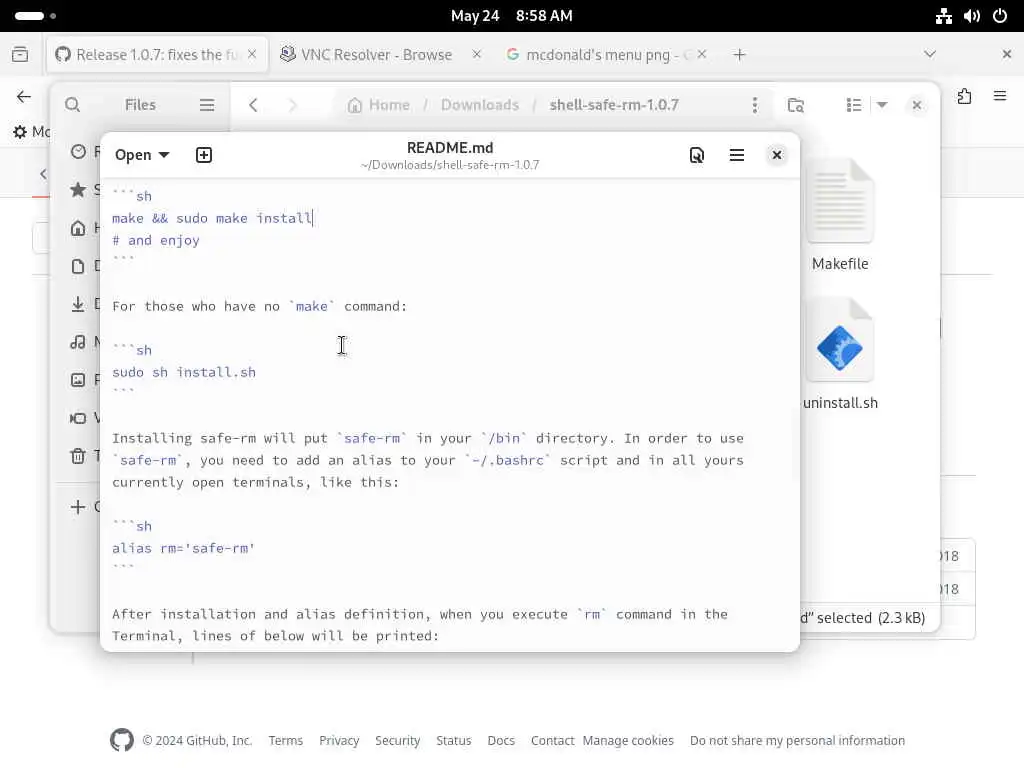1024x768 pixels.
Task: Open the GNOME Activities overview pill
Action: [x=35, y=16]
